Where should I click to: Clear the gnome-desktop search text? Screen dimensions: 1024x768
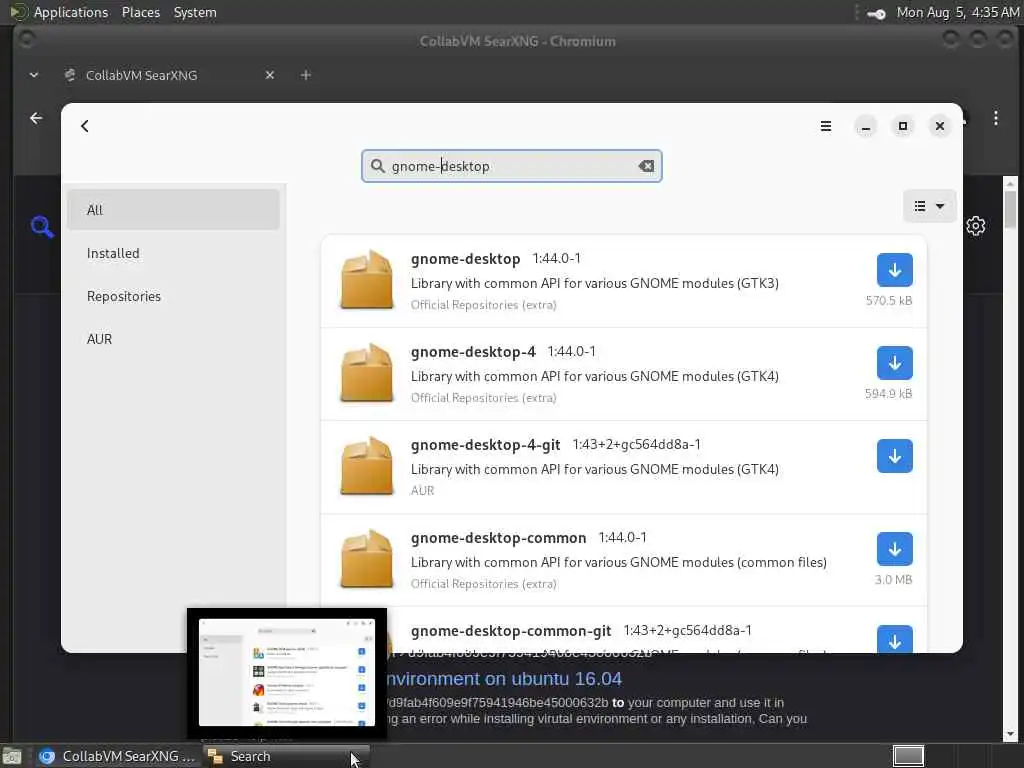click(x=646, y=166)
